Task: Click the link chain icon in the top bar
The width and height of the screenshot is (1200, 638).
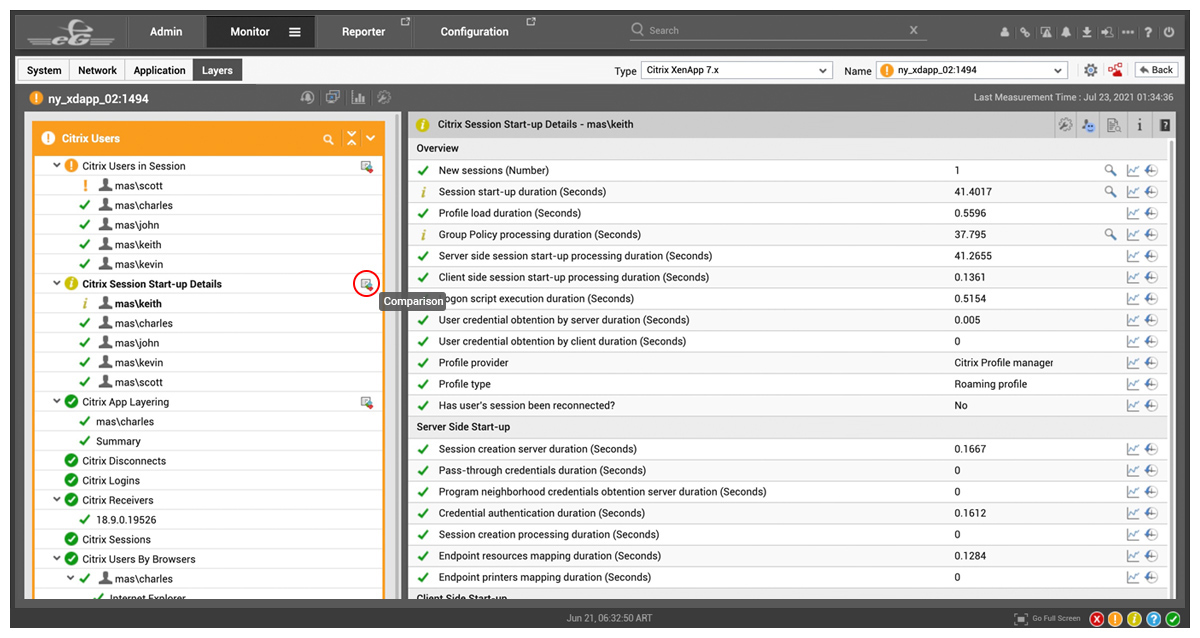Action: pyautogui.click(x=1025, y=32)
